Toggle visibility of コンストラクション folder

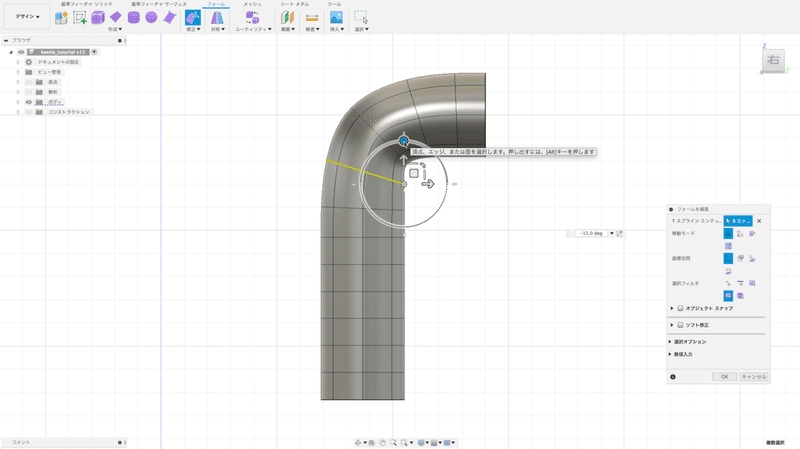pyautogui.click(x=29, y=112)
